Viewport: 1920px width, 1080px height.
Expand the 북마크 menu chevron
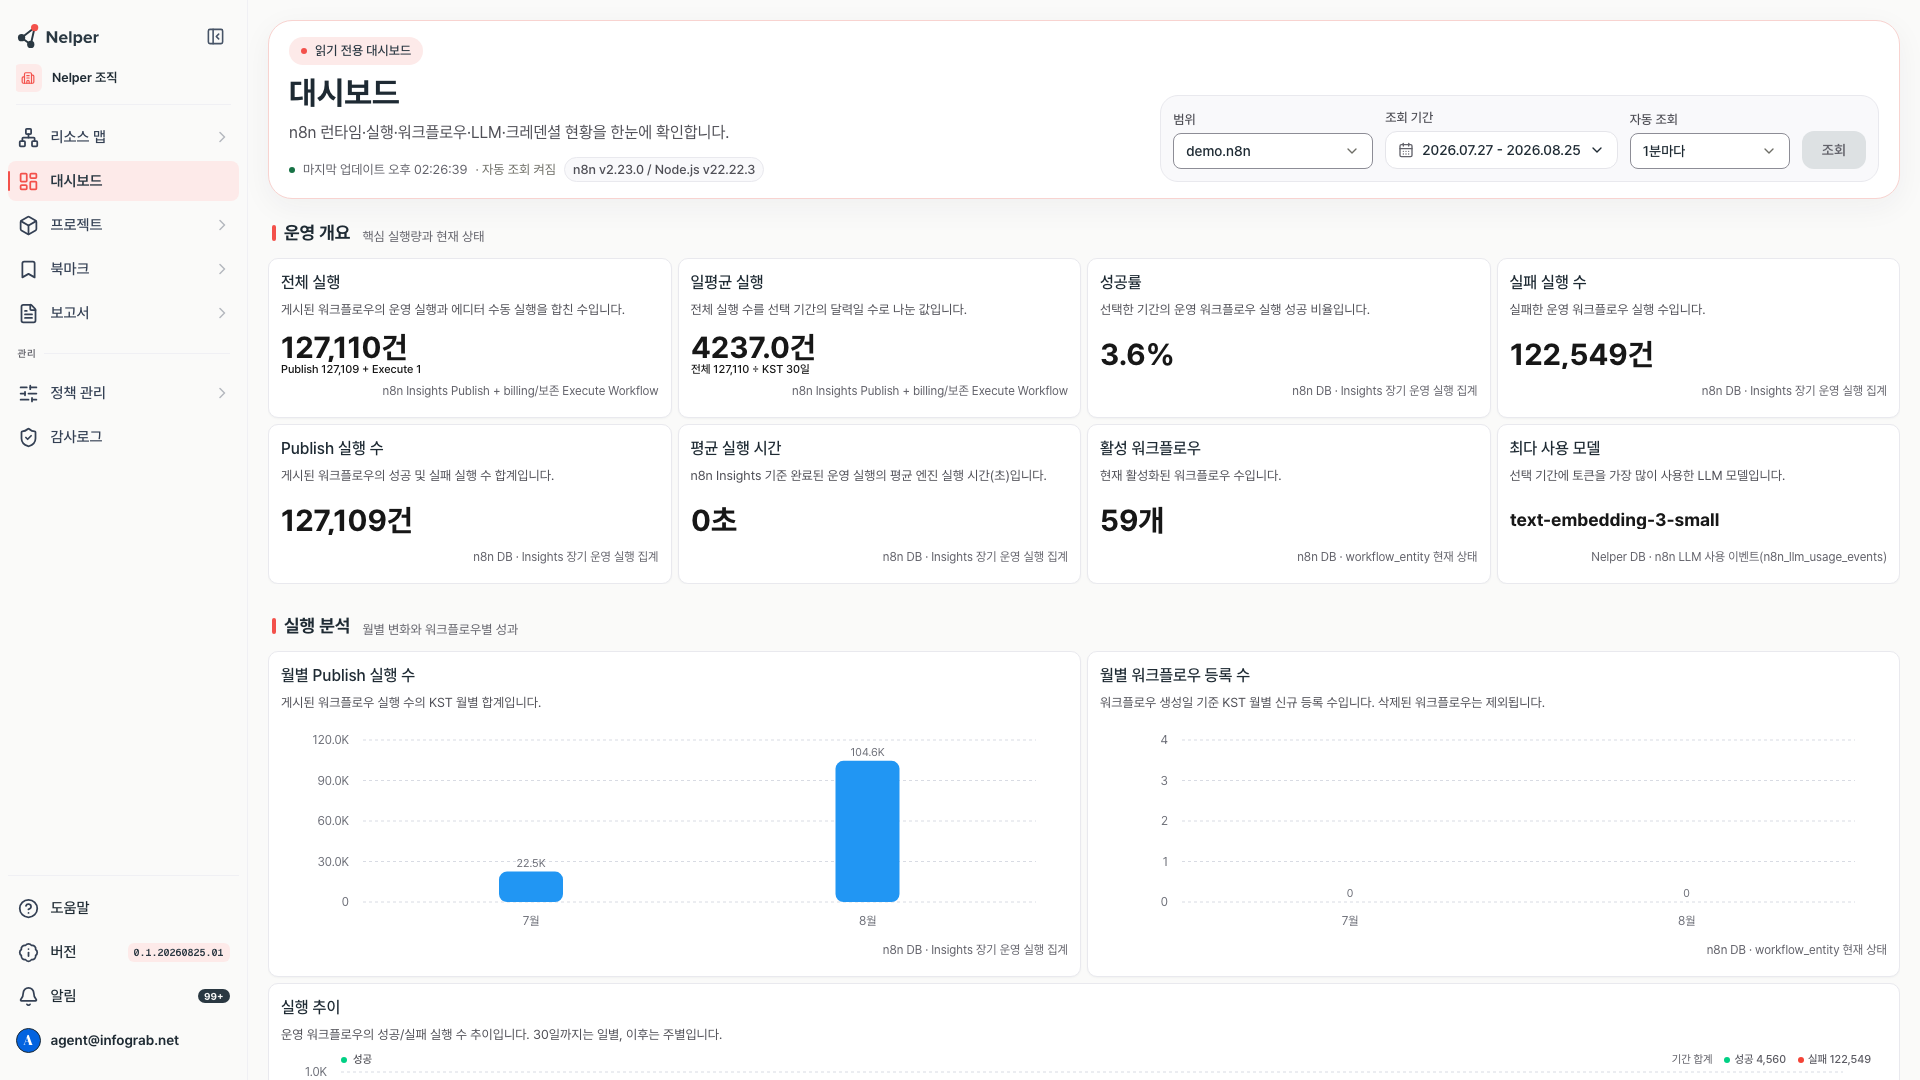pos(222,269)
